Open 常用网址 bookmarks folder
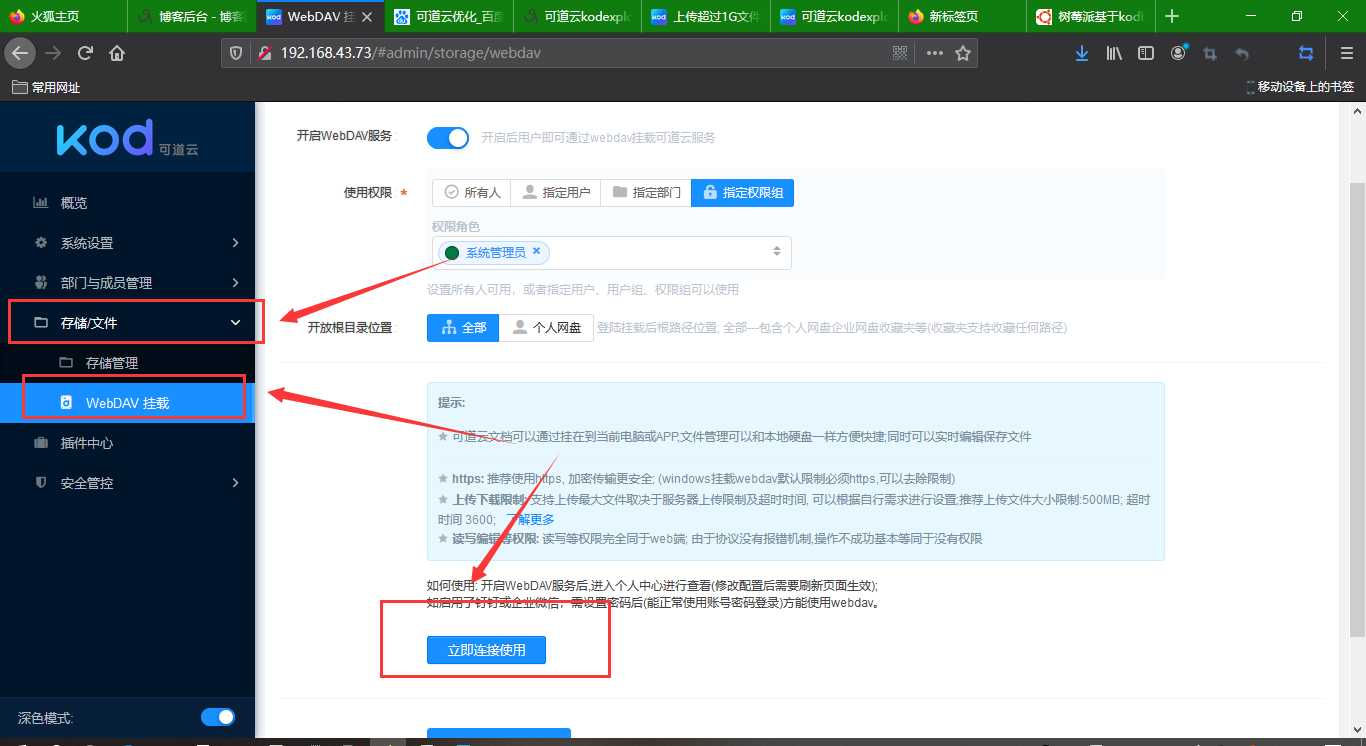 (46, 87)
